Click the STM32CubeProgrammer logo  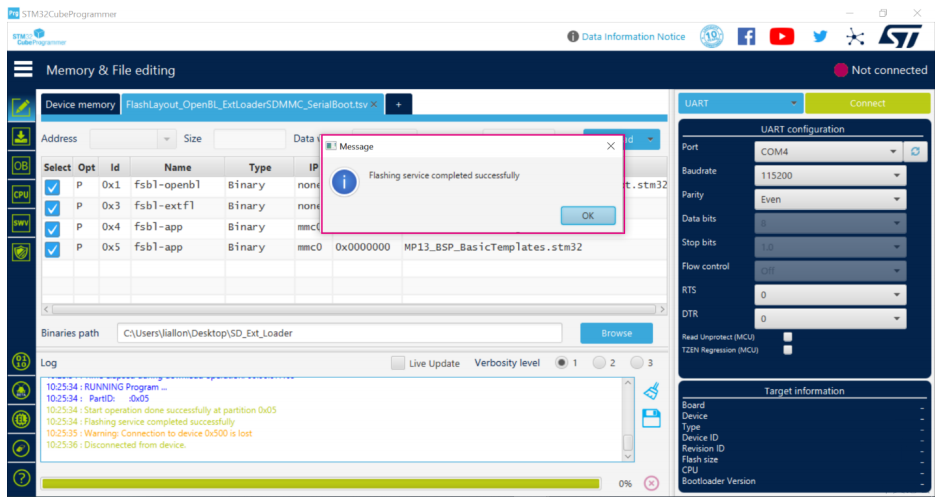pyautogui.click(x=39, y=37)
